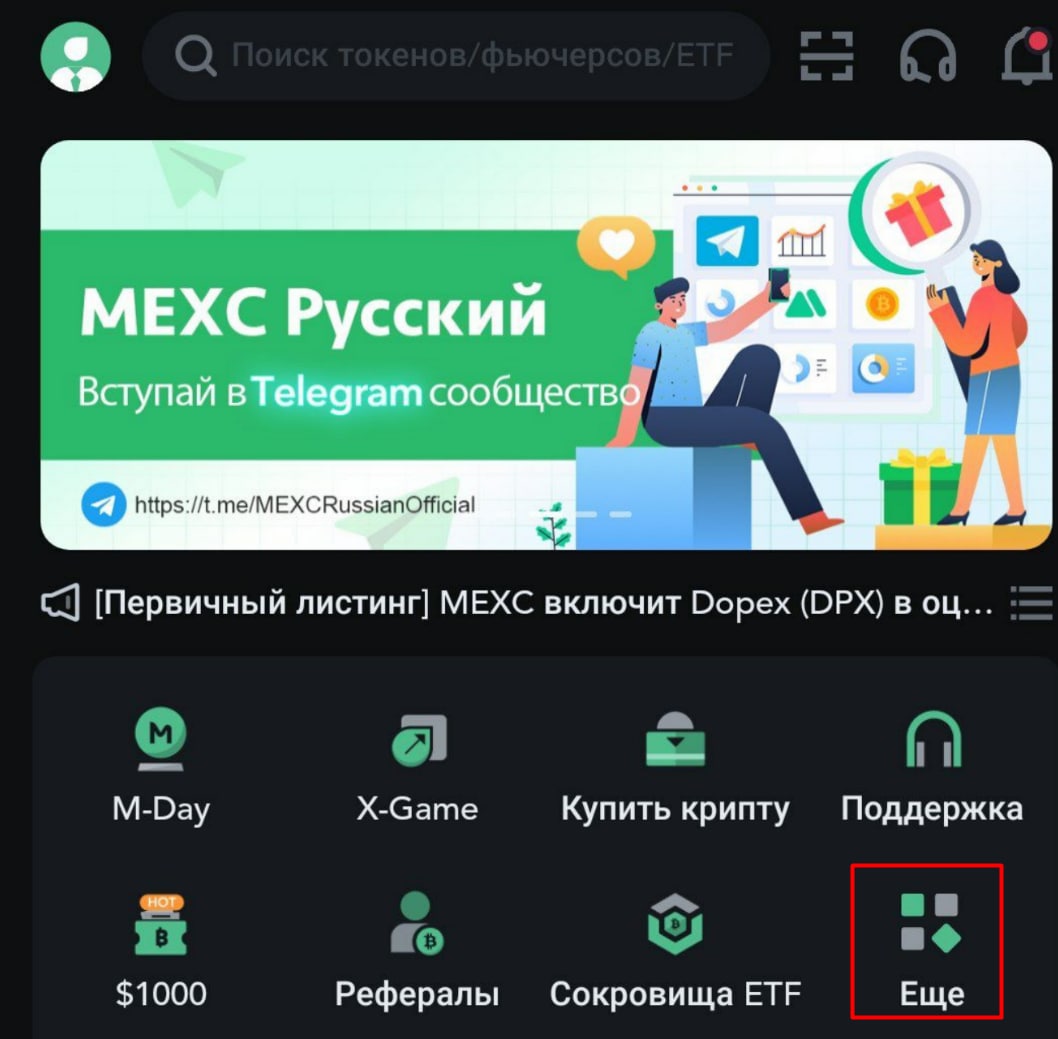Open the user profile avatar
This screenshot has width=1058, height=1039.
pos(76,56)
